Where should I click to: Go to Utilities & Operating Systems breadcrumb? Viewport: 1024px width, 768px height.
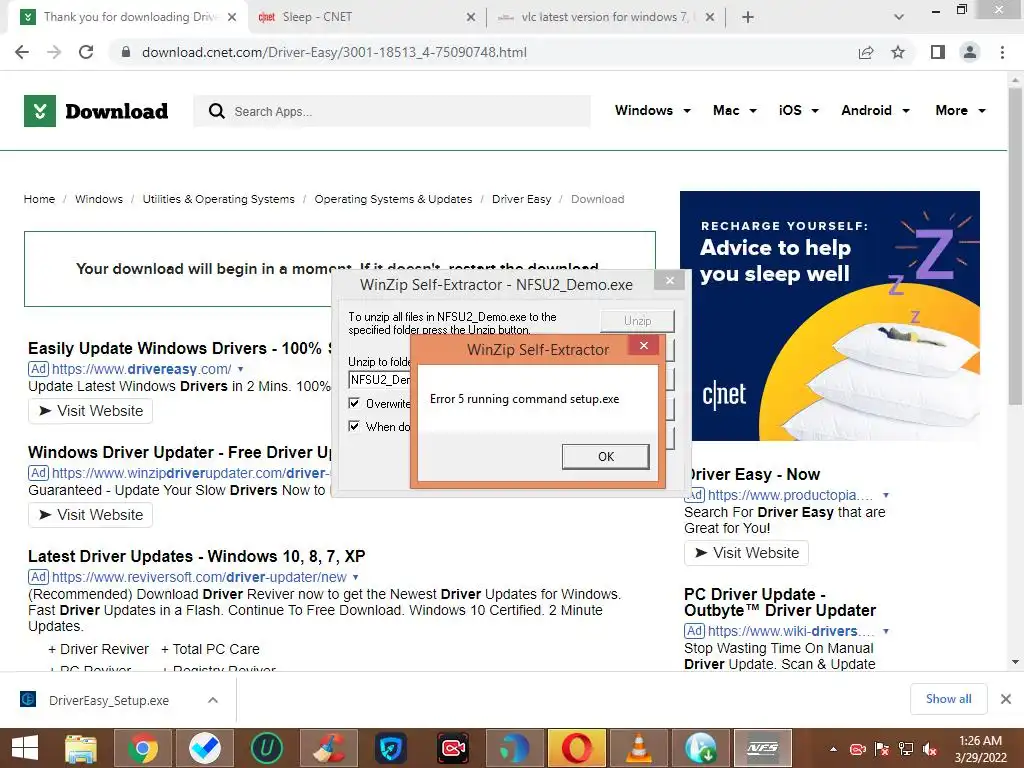pyautogui.click(x=219, y=199)
